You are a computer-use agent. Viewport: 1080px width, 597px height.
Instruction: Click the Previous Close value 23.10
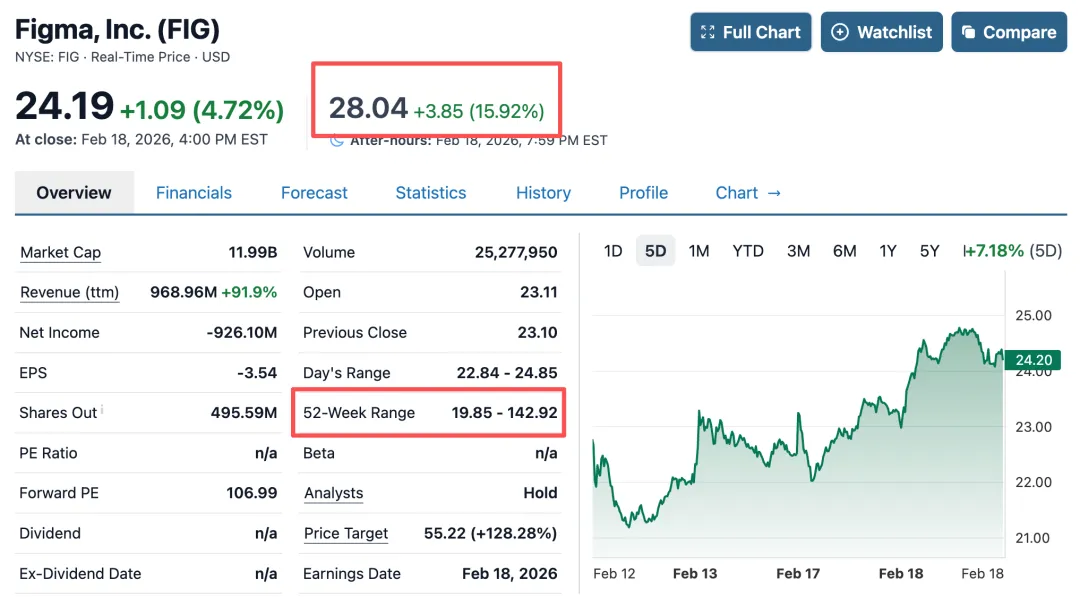click(x=537, y=333)
